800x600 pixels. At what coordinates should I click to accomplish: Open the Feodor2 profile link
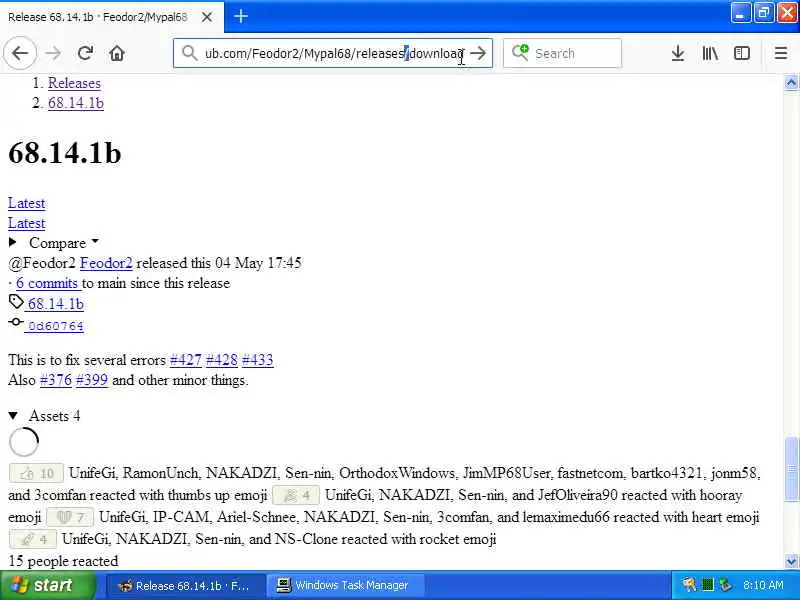tap(106, 263)
